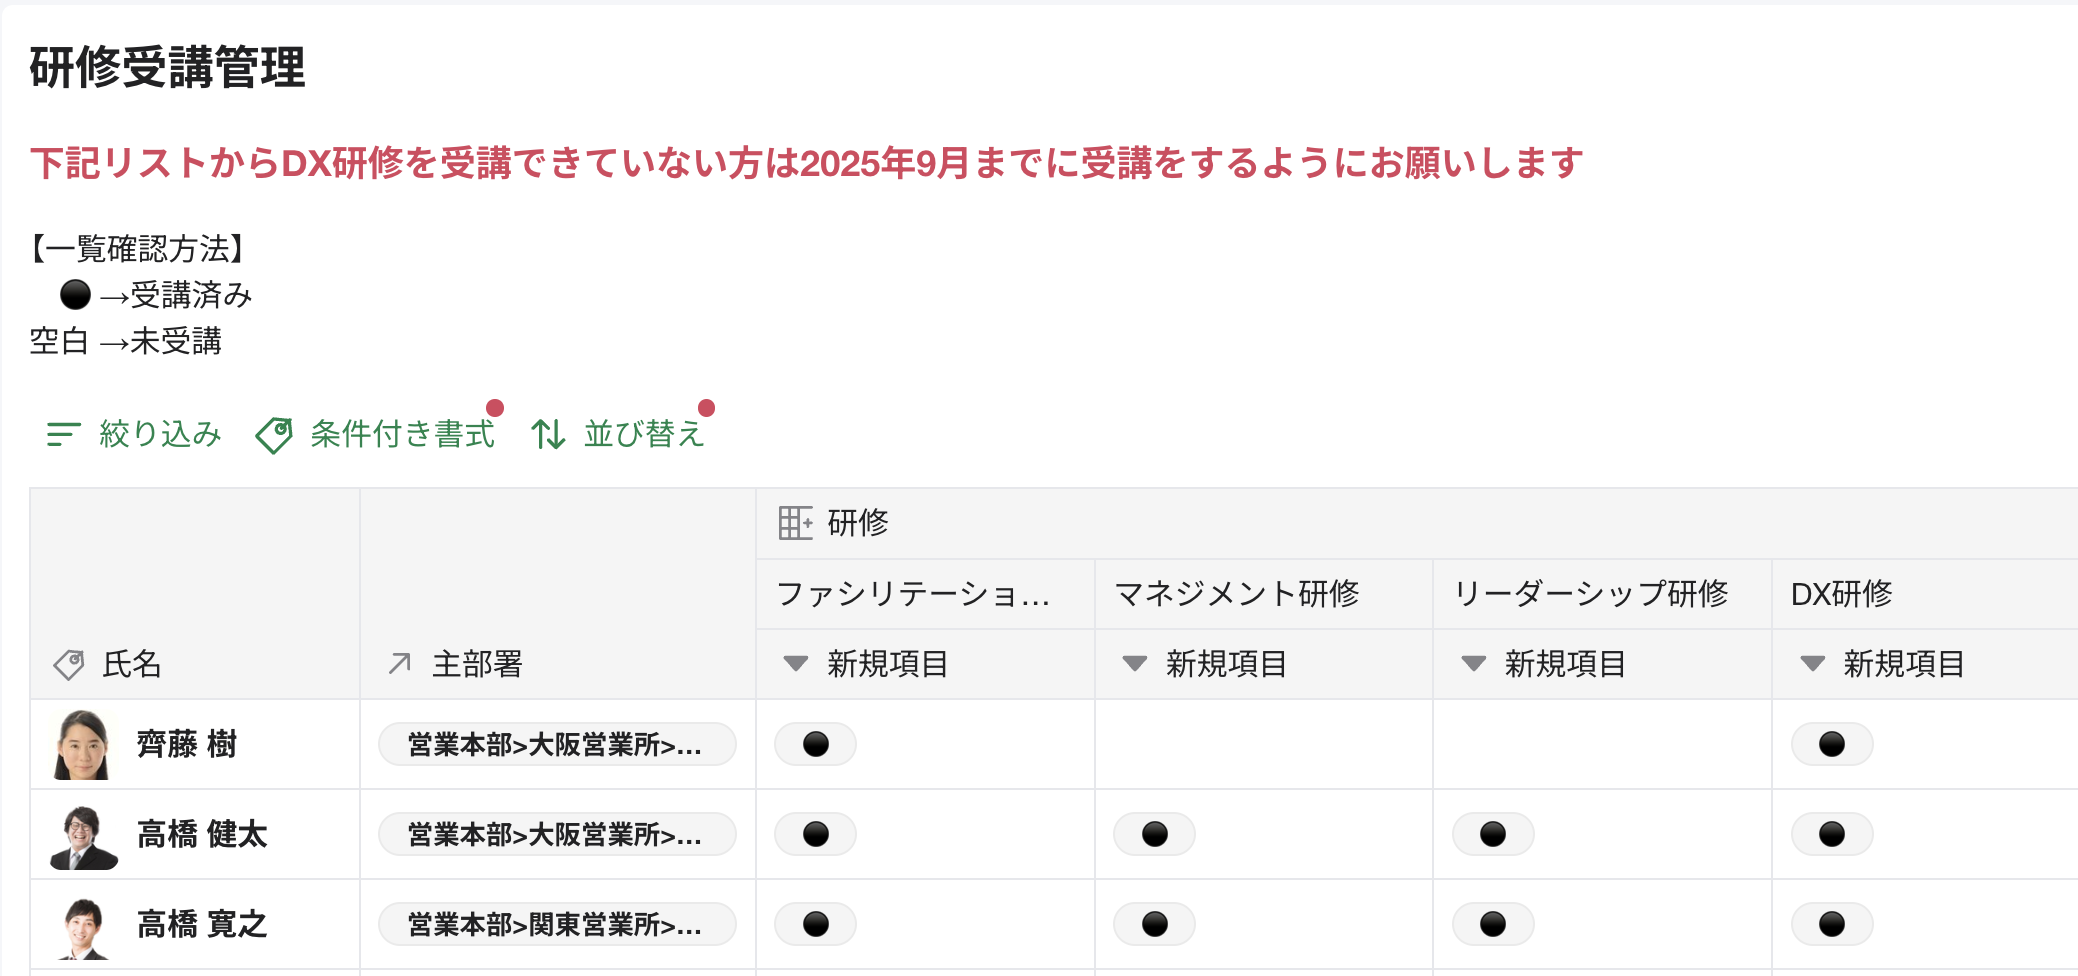This screenshot has width=2078, height=976.
Task: Toggle 高橋 寛之's リーダーシップ研修 status dot
Action: coord(1492,924)
